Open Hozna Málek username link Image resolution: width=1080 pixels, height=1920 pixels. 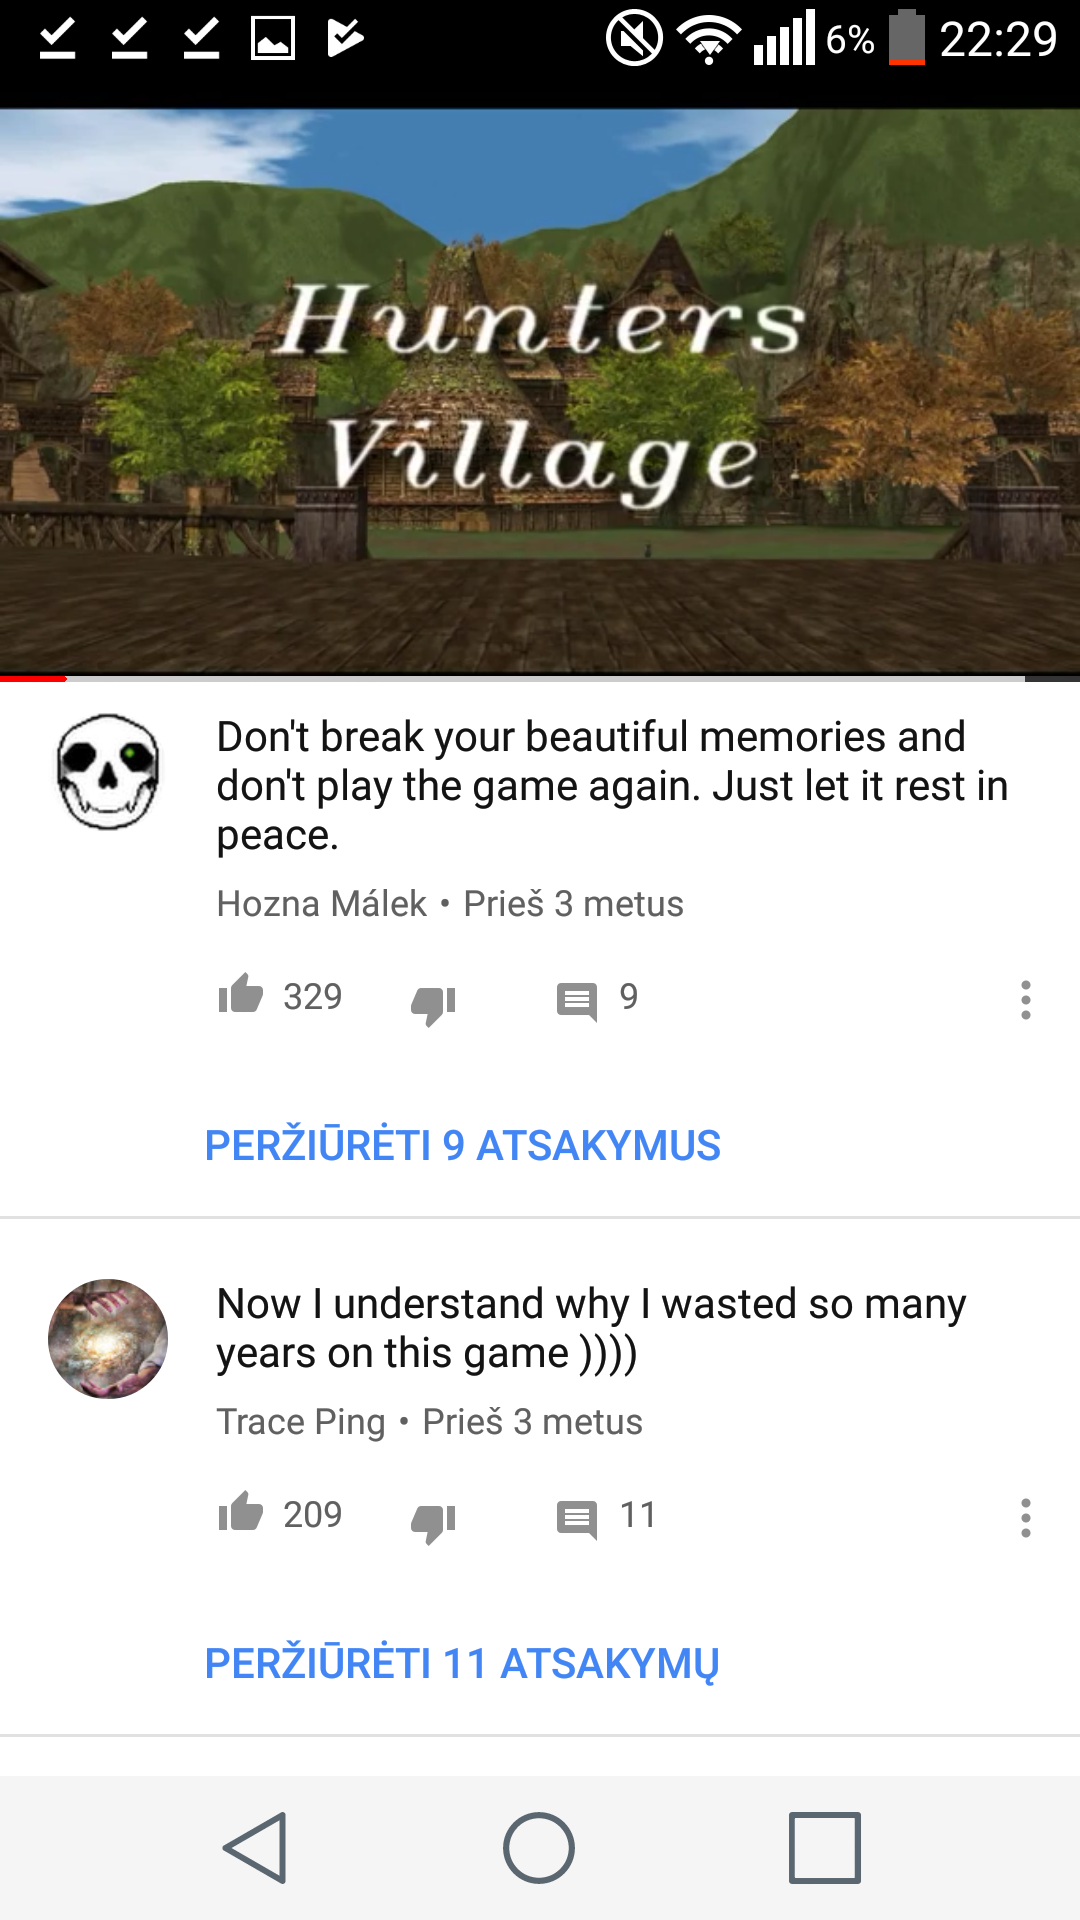click(322, 904)
